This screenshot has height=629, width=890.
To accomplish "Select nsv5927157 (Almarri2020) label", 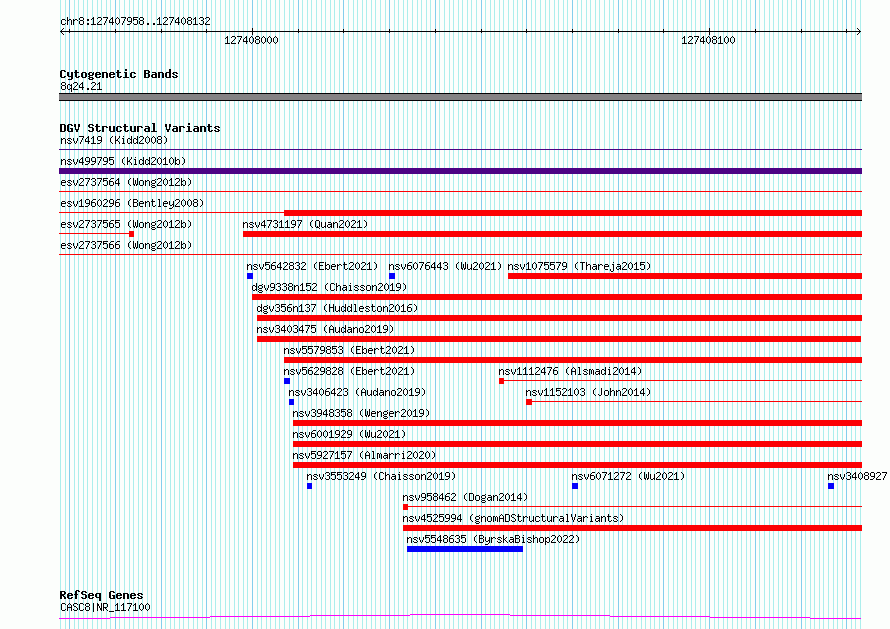I will click(364, 455).
